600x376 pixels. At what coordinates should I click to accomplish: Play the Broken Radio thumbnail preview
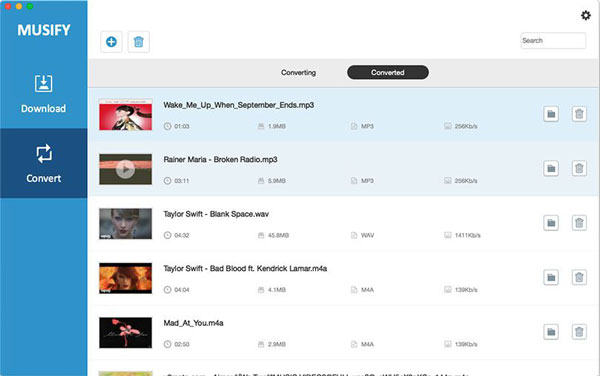(126, 169)
